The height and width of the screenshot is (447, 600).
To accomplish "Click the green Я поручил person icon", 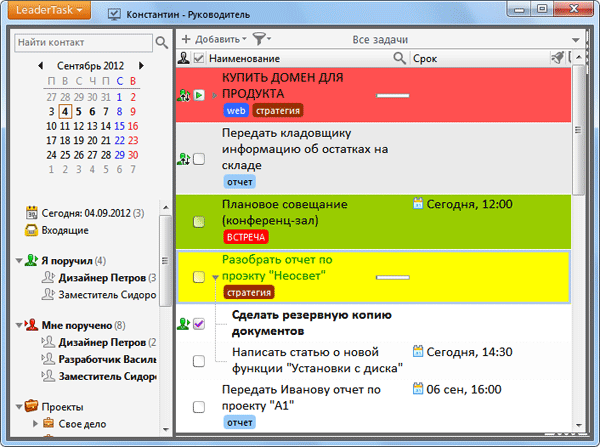I will [31, 260].
